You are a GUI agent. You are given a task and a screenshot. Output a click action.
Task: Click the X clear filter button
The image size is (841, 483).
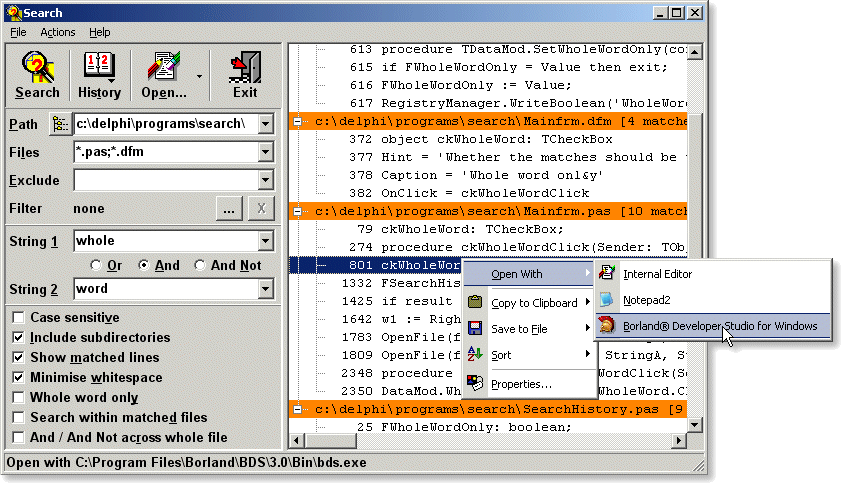click(259, 209)
